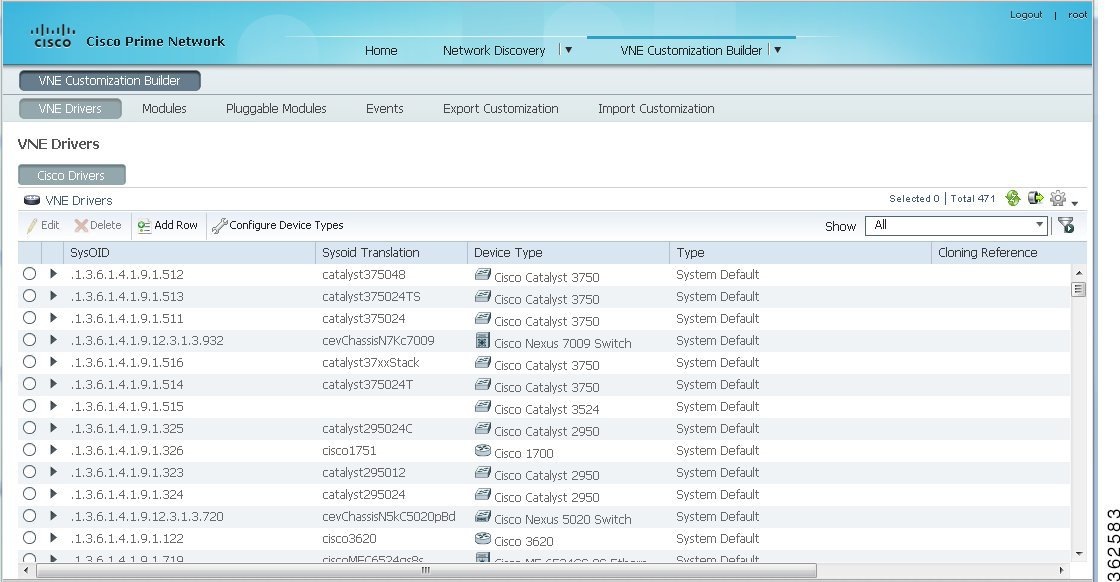This screenshot has height=582, width=1120.
Task: Click the Cisco logo in the header
Action: coord(52,36)
